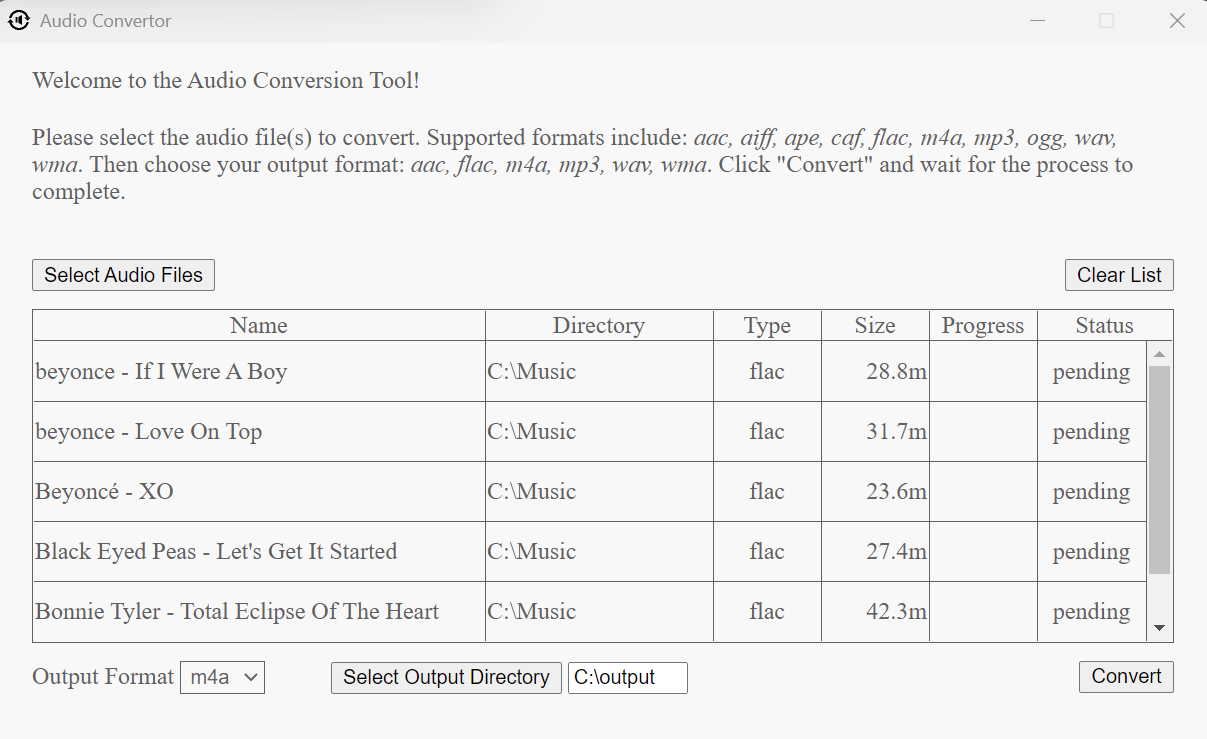Click the Select Audio Files button

pyautogui.click(x=123, y=274)
